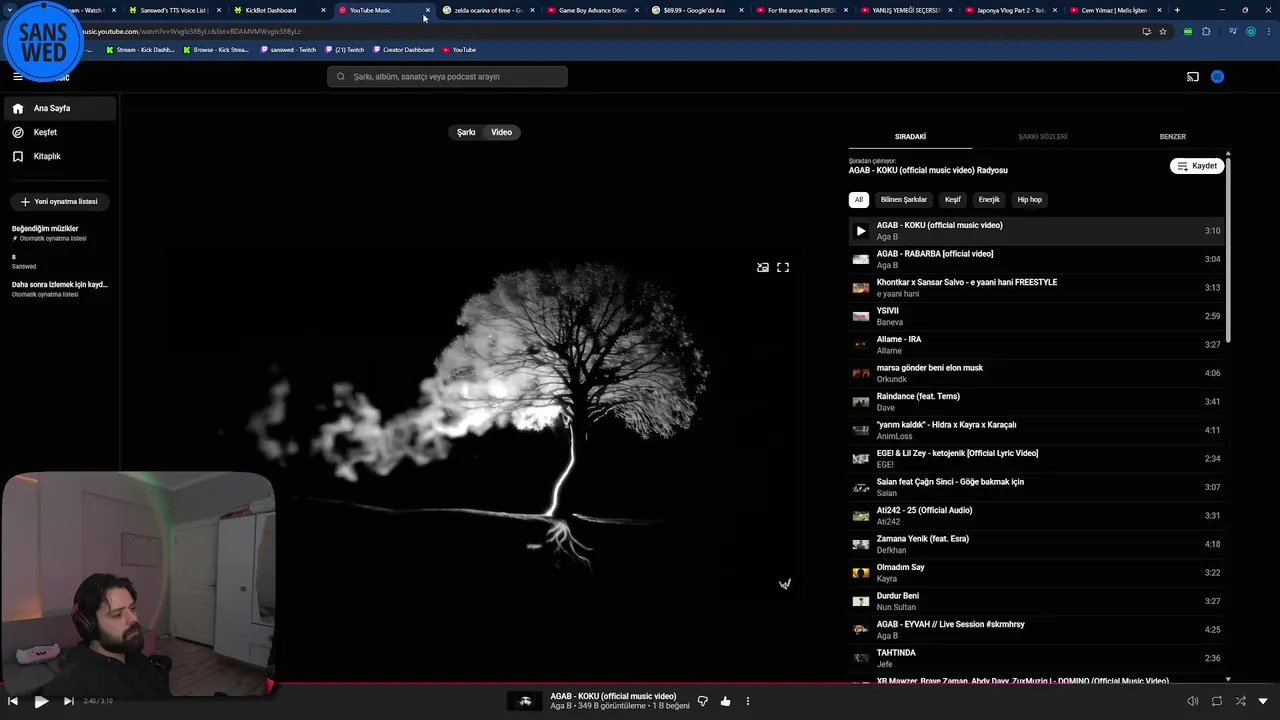Select "yarım kaldık" Hidra x Kayra track
The width and height of the screenshot is (1280, 720).
click(1036, 430)
